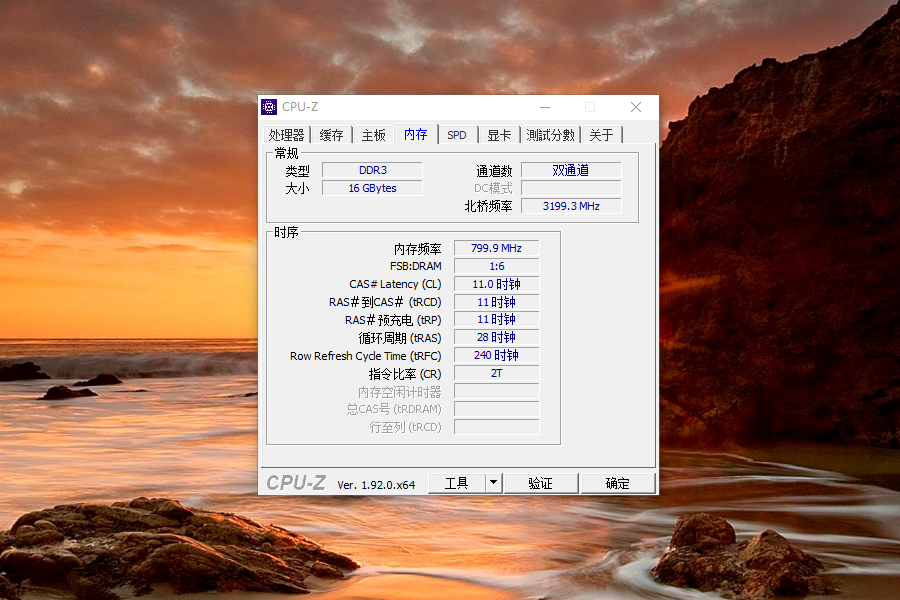
Task: Open the 关于 tab
Action: tap(602, 135)
